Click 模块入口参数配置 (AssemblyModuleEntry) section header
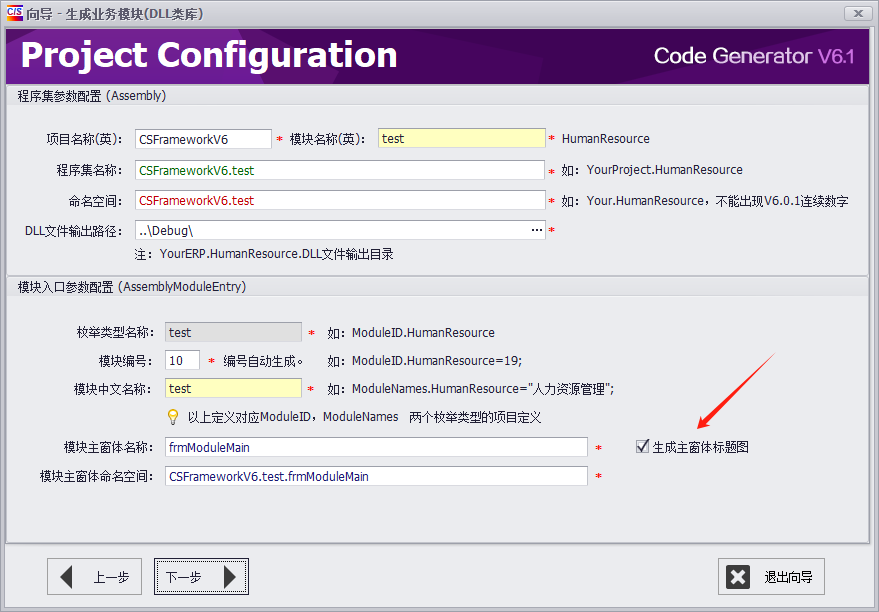This screenshot has height=612, width=879. (132, 287)
